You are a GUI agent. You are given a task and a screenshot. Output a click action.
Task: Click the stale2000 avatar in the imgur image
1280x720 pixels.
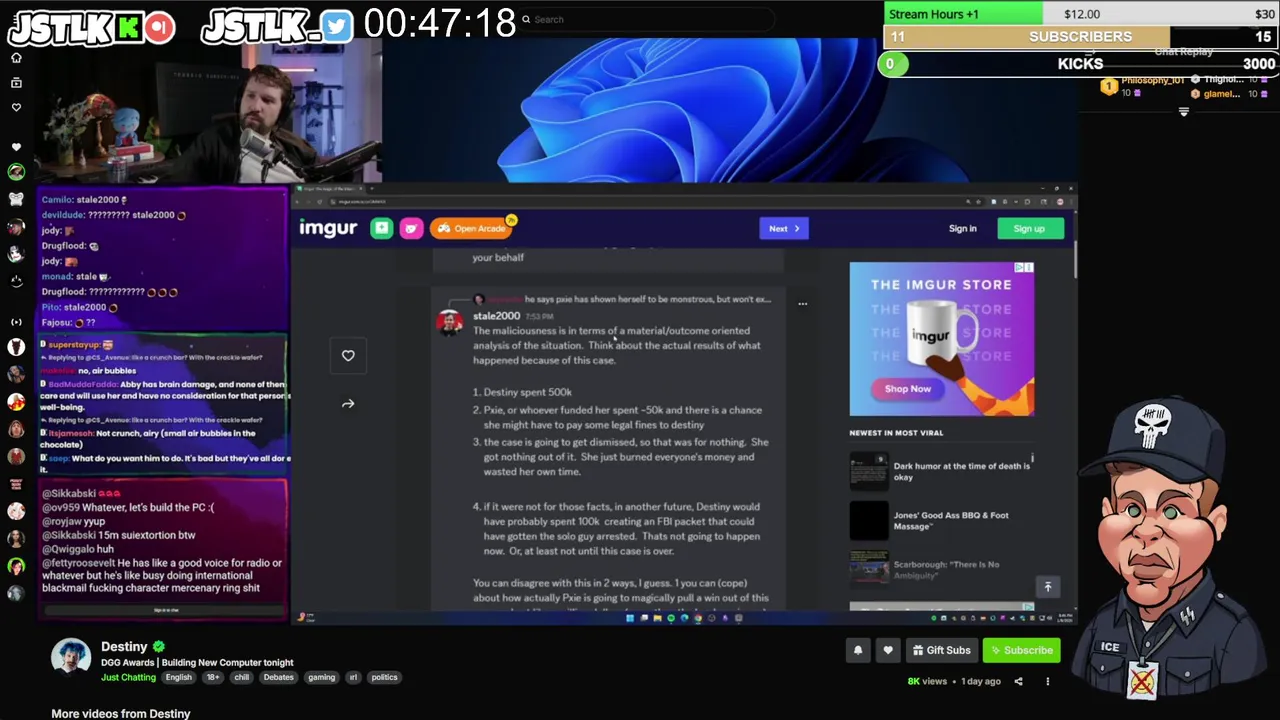point(450,321)
